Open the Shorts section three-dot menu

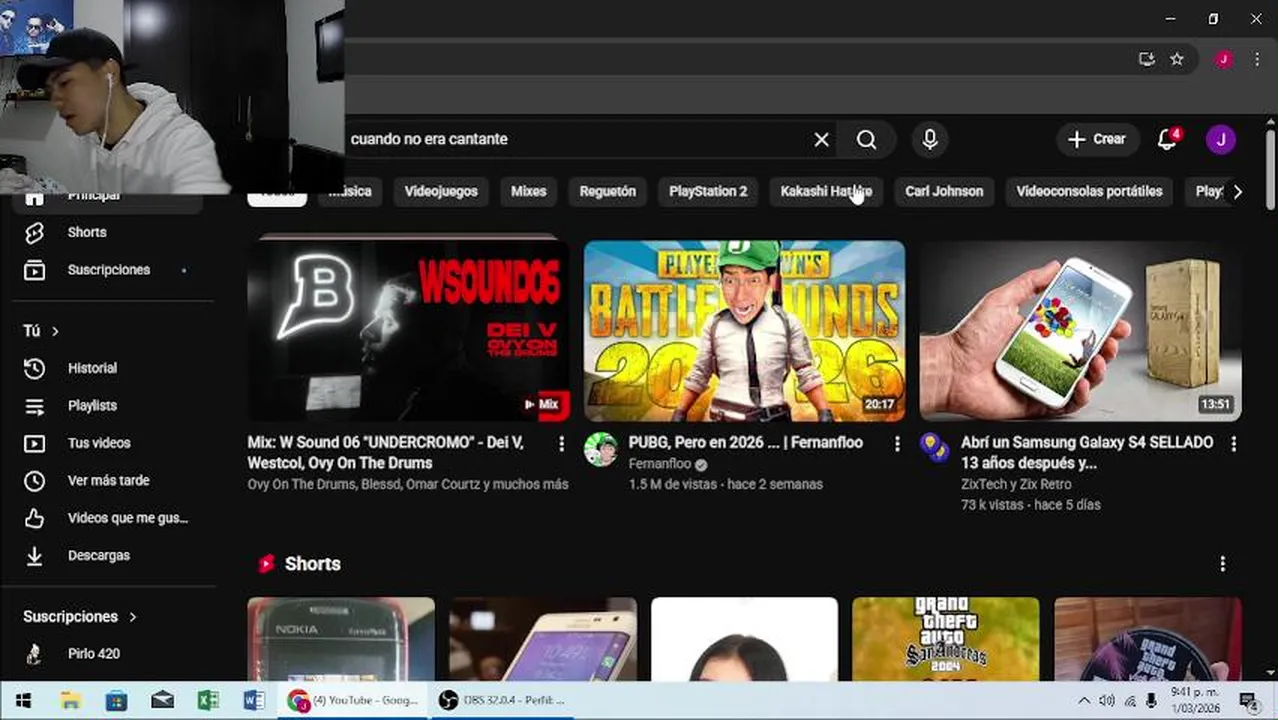coord(1222,564)
